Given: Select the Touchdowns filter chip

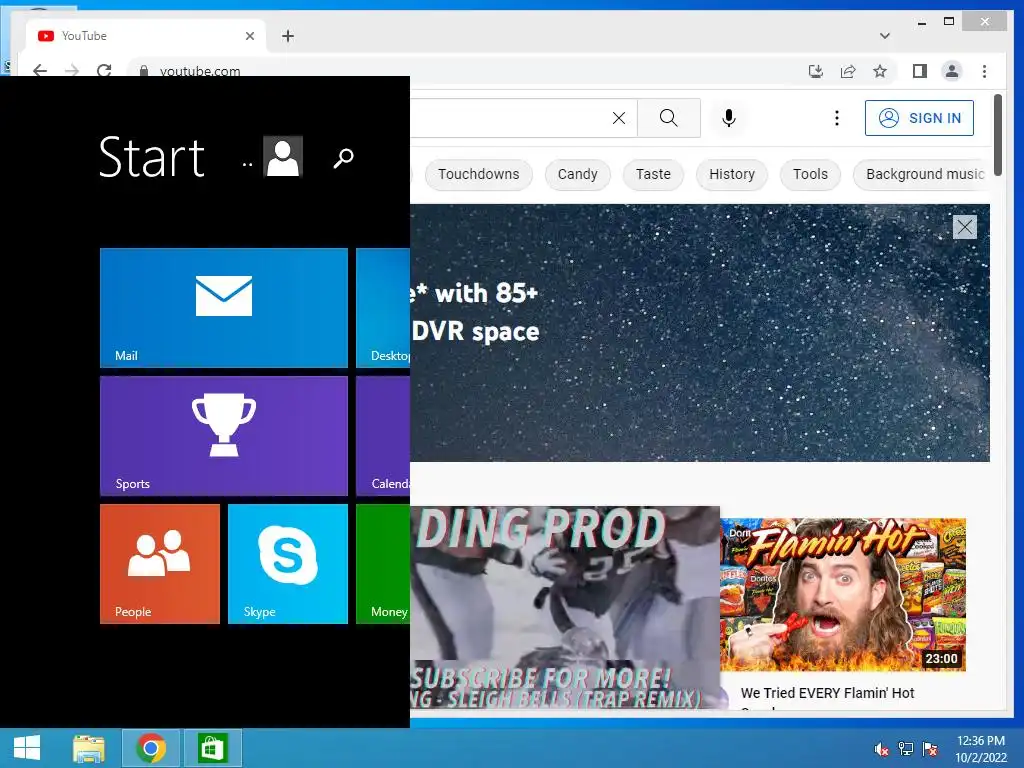Looking at the screenshot, I should tap(479, 174).
